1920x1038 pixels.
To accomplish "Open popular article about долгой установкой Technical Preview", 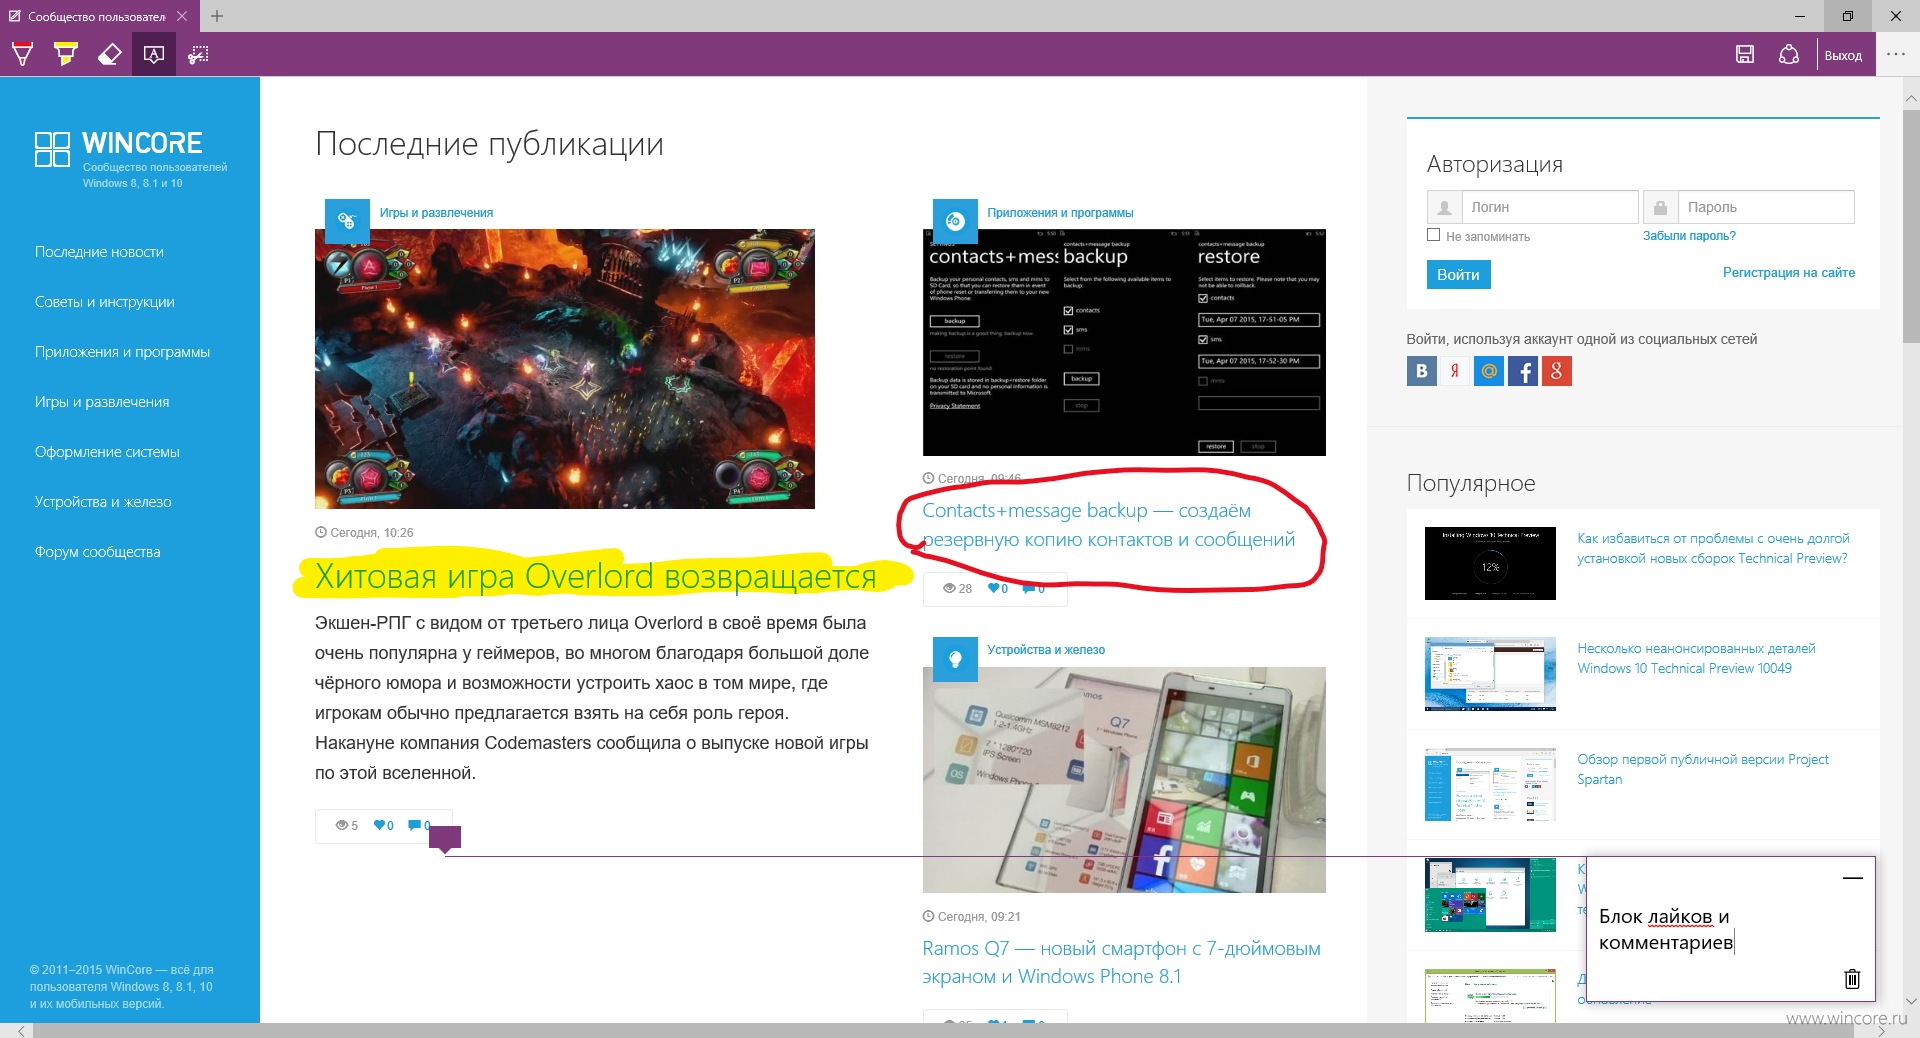I will pyautogui.click(x=1713, y=548).
